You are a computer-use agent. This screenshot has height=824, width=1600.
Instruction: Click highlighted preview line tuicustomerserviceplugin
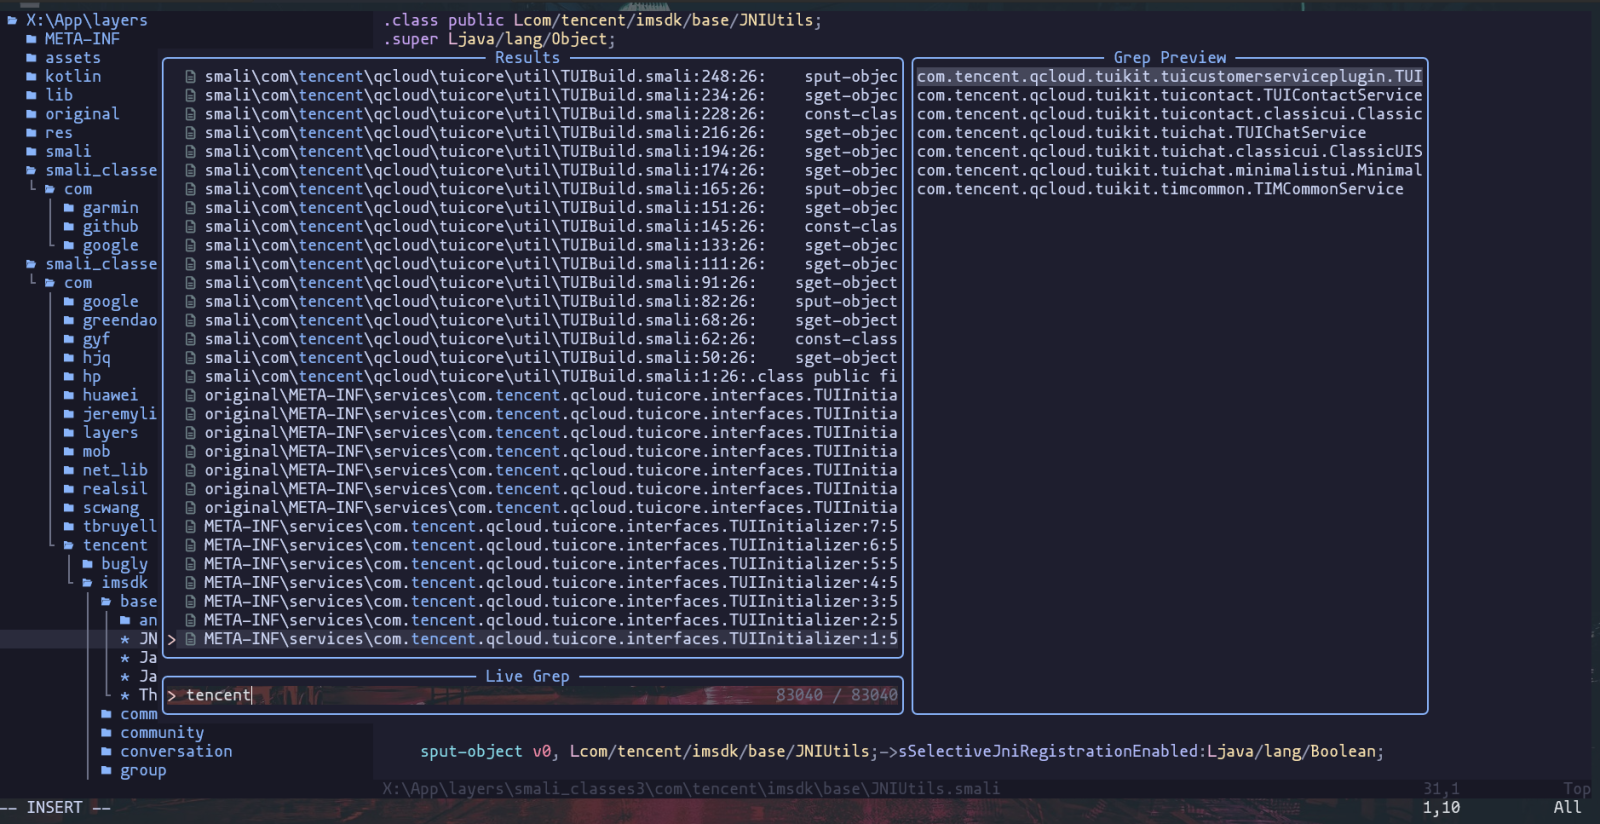coord(1169,77)
